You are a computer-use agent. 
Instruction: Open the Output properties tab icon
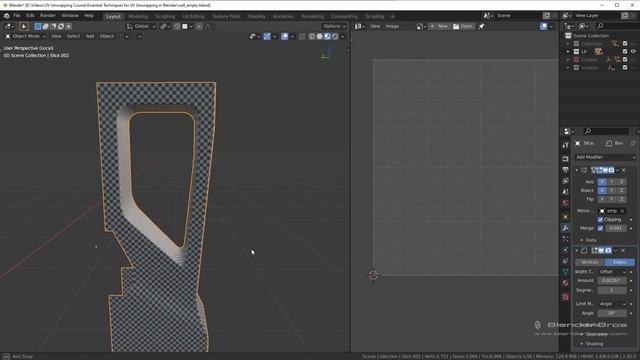(x=565, y=170)
